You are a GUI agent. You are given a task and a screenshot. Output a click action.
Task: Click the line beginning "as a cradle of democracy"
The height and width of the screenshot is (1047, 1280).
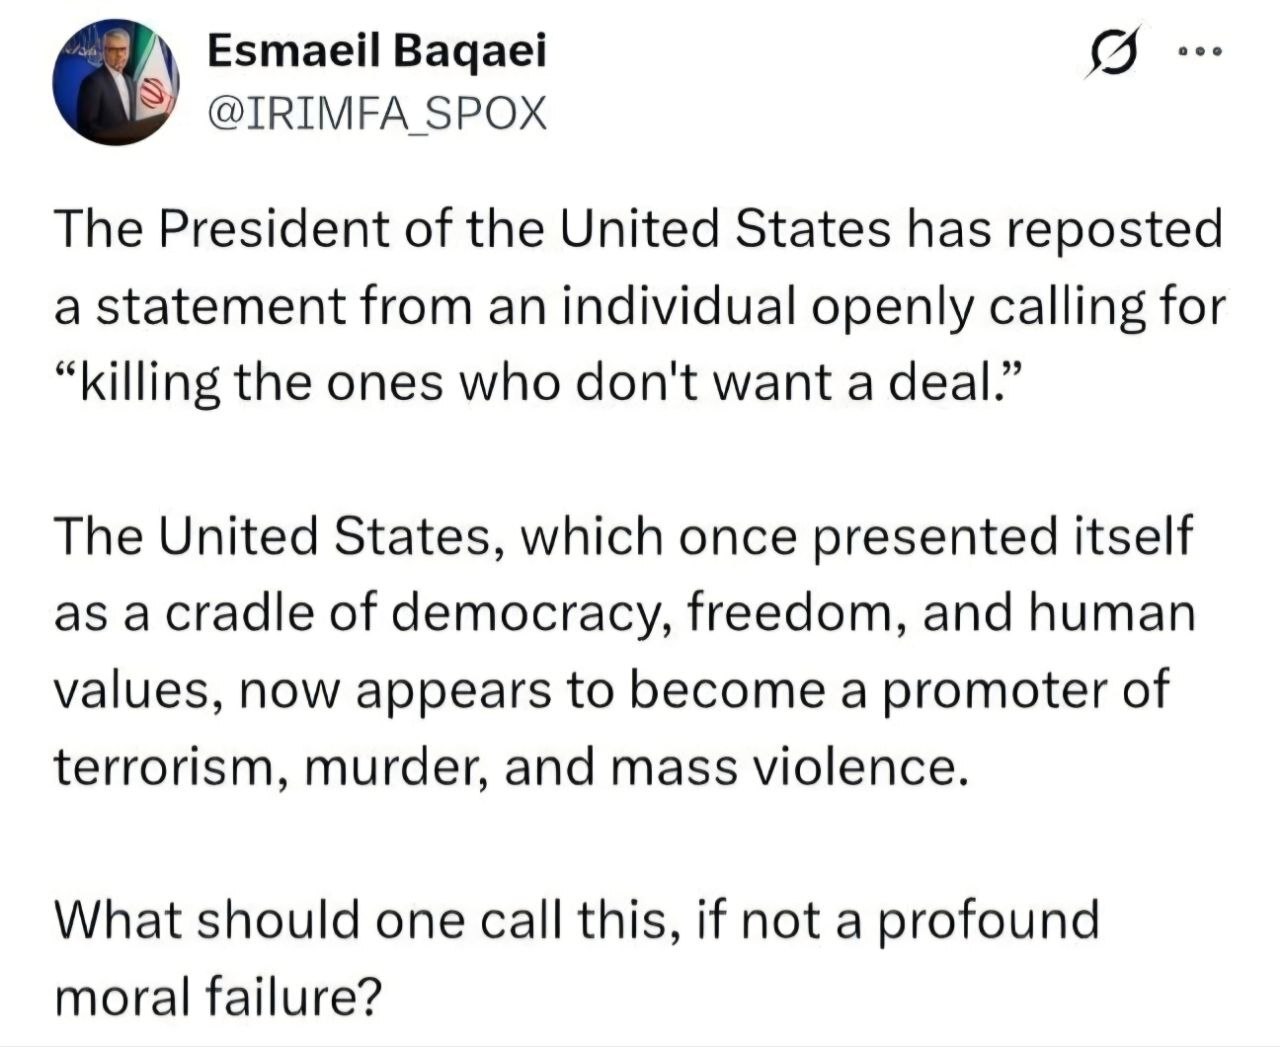click(623, 614)
